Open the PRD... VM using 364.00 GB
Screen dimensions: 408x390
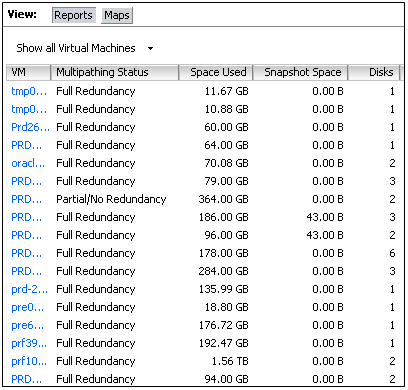tap(27, 199)
